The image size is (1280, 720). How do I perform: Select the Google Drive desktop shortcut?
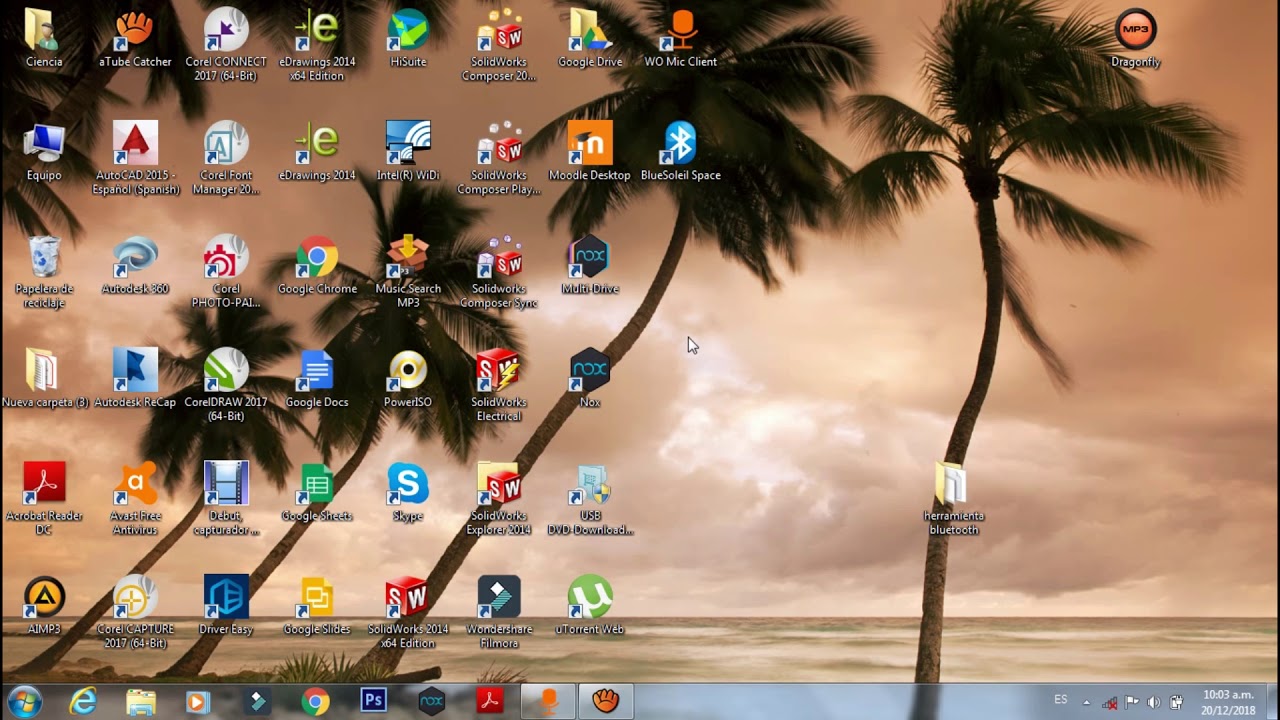coord(590,39)
